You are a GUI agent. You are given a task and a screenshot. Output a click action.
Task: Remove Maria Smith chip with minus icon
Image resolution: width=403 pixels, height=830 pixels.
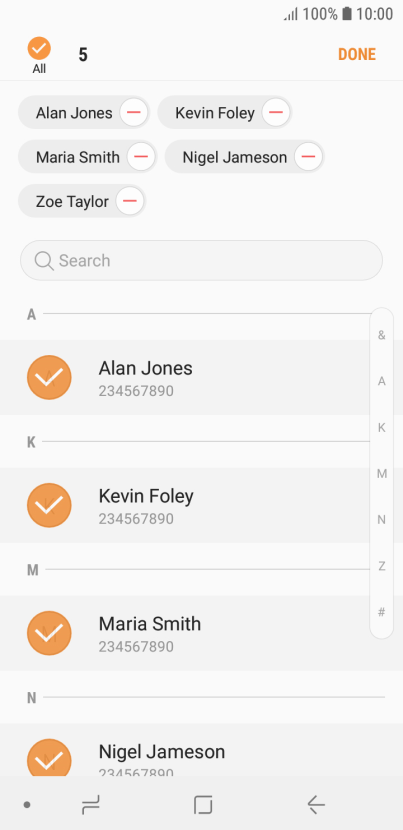pyautogui.click(x=141, y=157)
